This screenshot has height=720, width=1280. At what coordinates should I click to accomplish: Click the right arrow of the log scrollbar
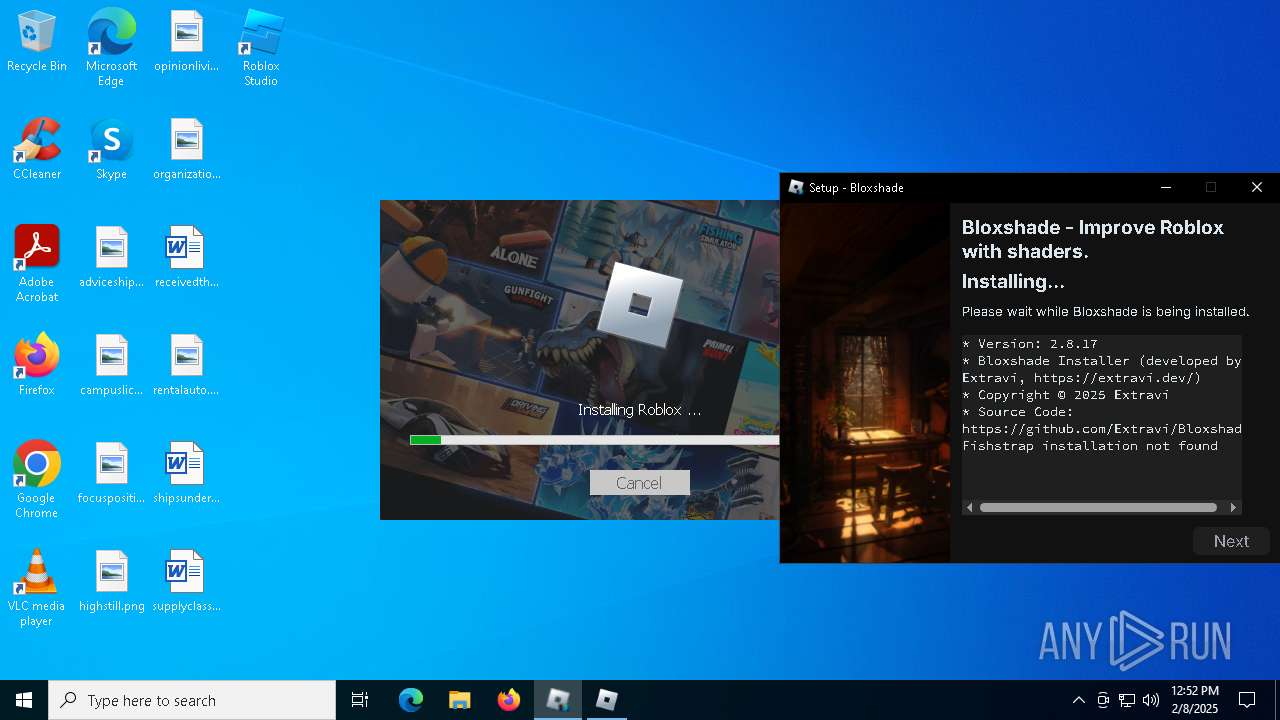[1233, 507]
